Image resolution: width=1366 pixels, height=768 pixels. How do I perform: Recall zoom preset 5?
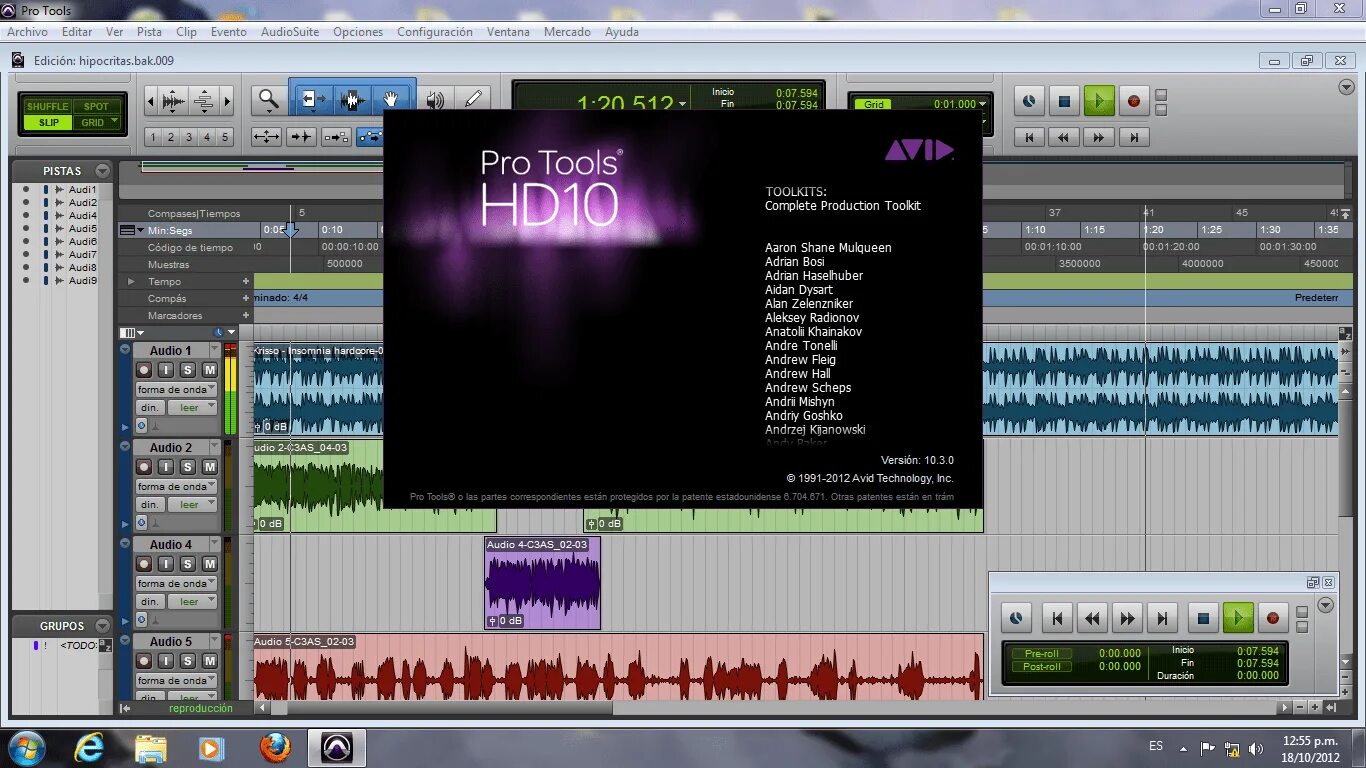pyautogui.click(x=225, y=137)
